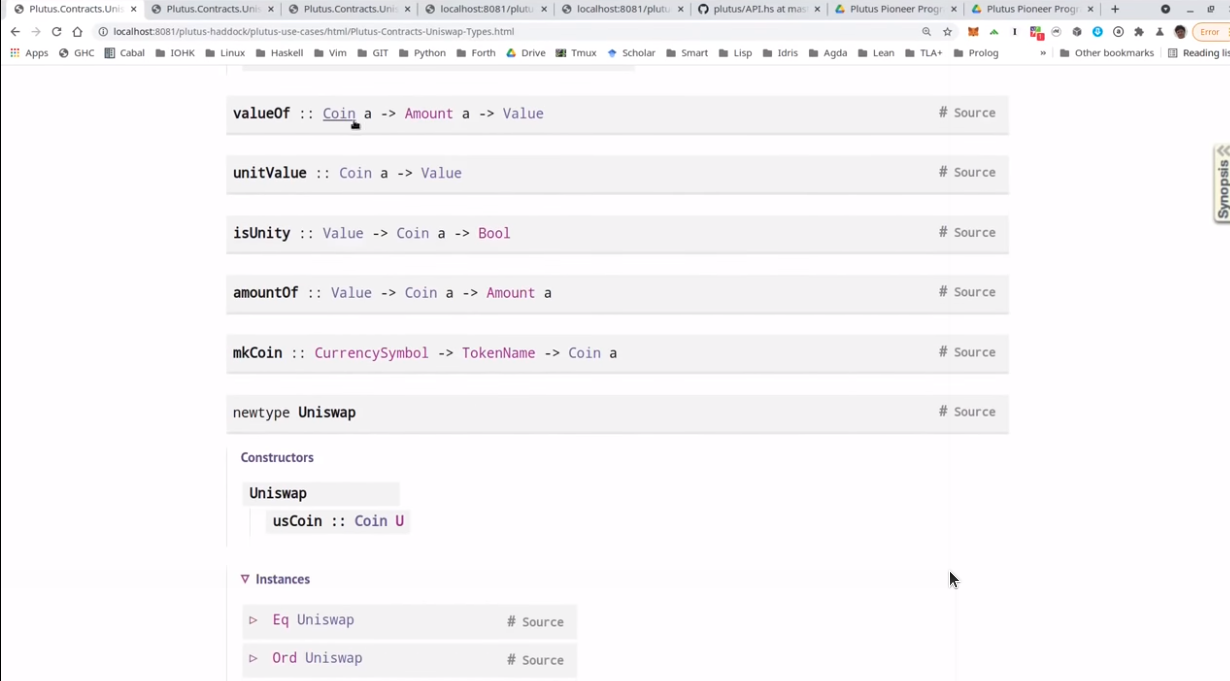The height and width of the screenshot is (681, 1230).
Task: Click the browser reload icon
Action: [x=56, y=32]
